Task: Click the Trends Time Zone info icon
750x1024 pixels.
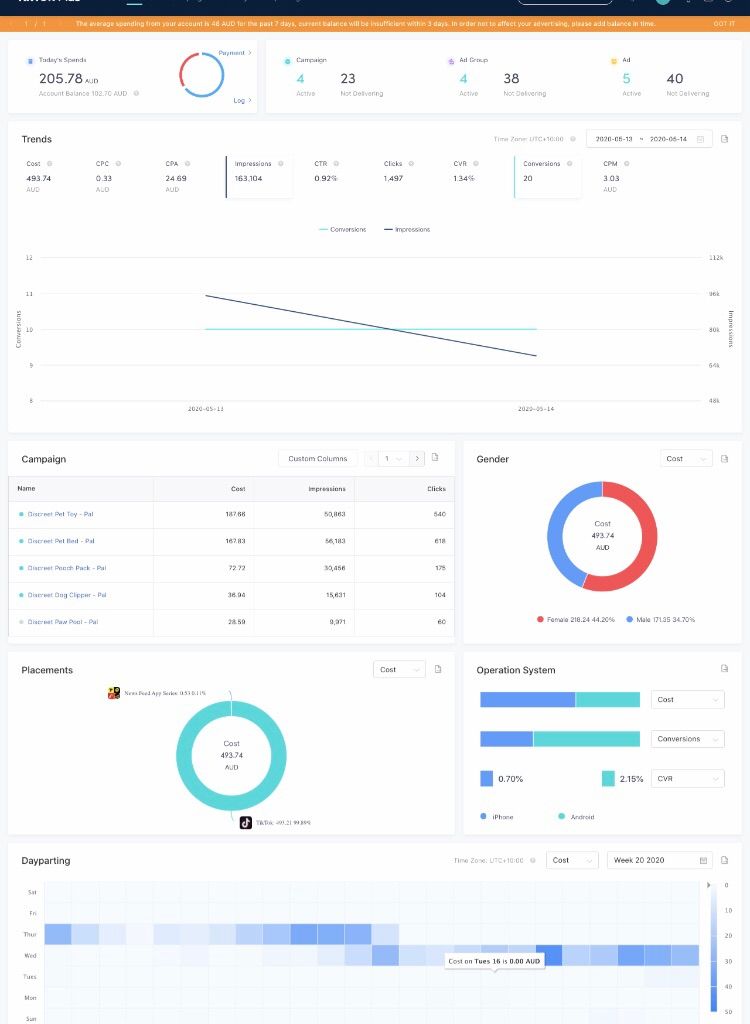Action: 573,139
